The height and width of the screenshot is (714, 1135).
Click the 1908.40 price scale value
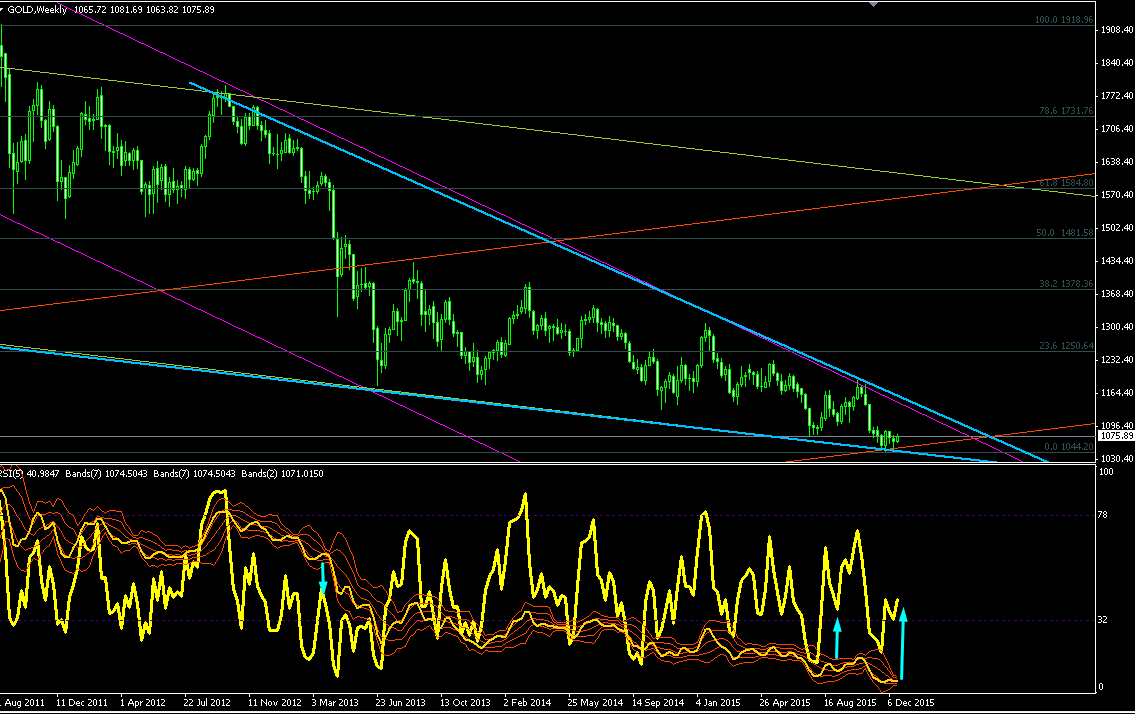point(1117,30)
